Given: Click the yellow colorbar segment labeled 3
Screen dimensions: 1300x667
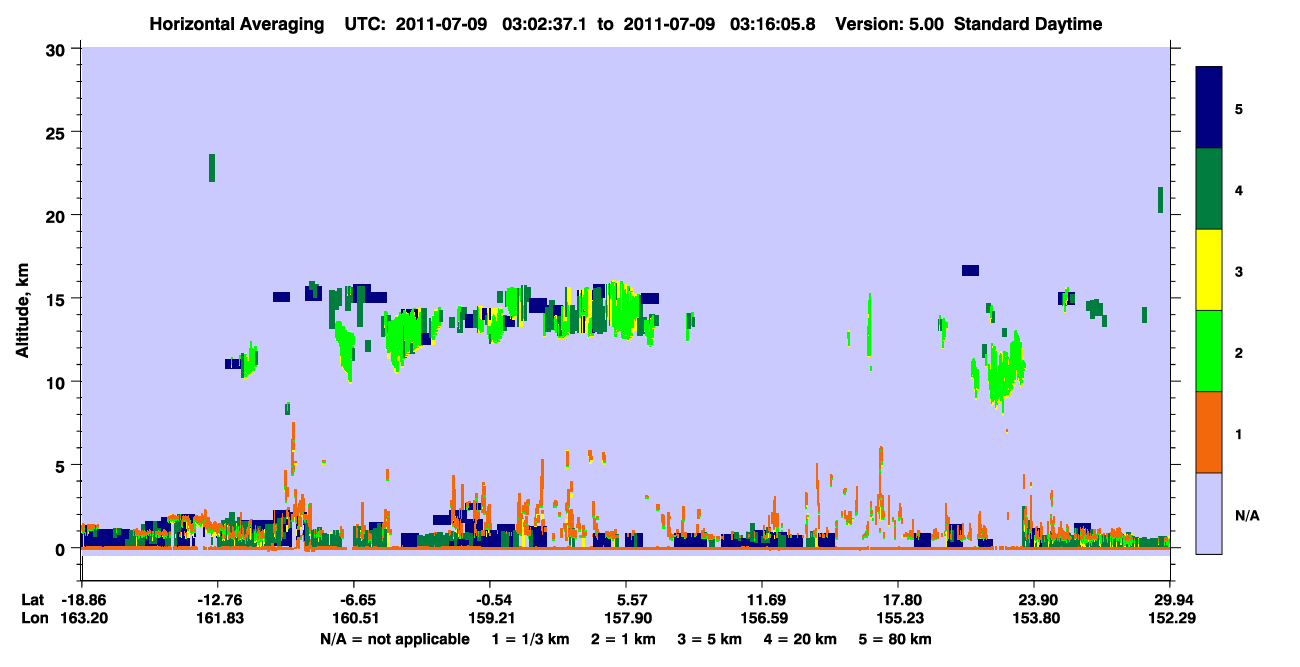Looking at the screenshot, I should (x=1209, y=270).
